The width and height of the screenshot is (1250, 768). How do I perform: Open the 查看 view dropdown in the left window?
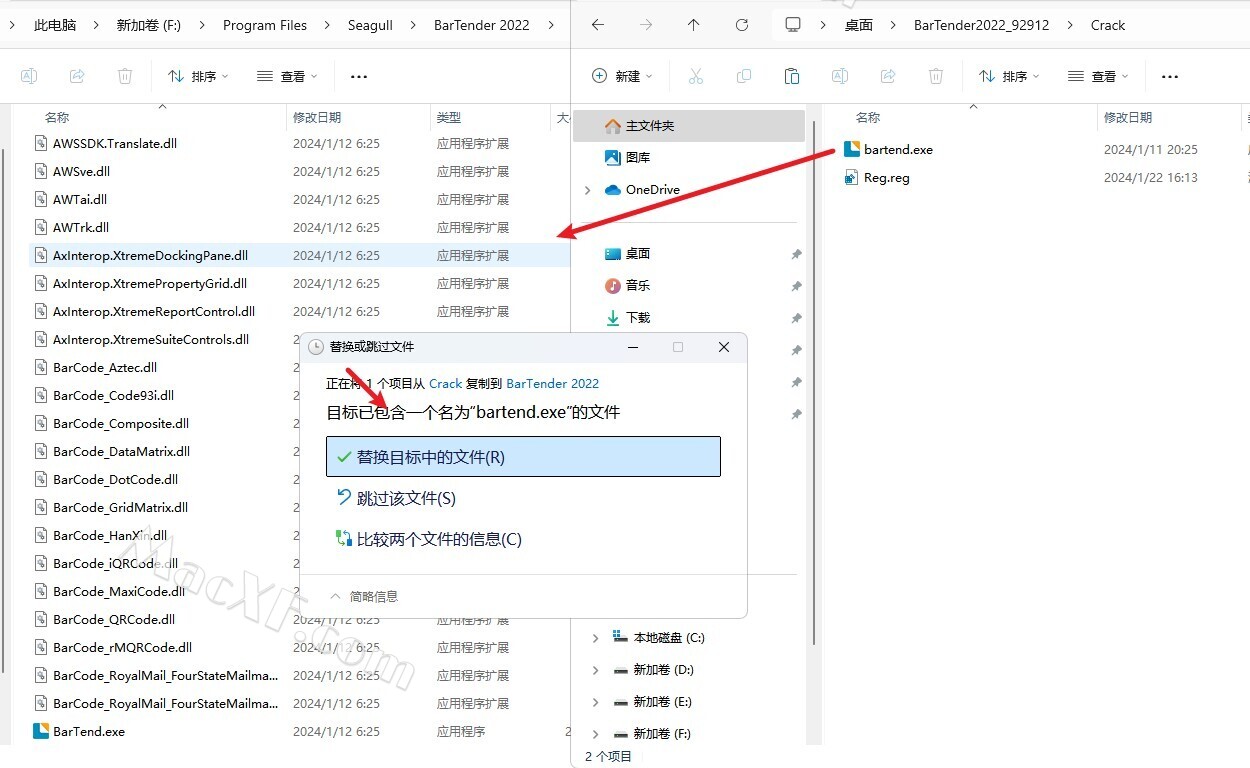[x=287, y=76]
